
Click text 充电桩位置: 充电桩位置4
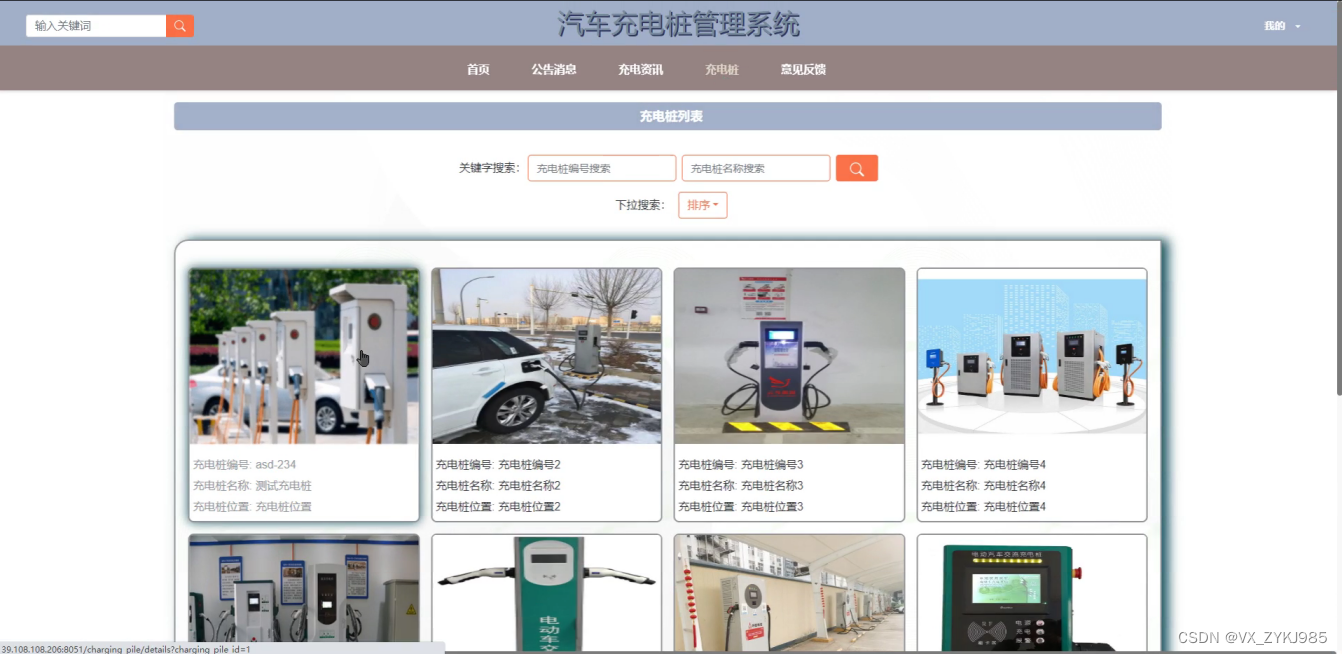pos(983,507)
